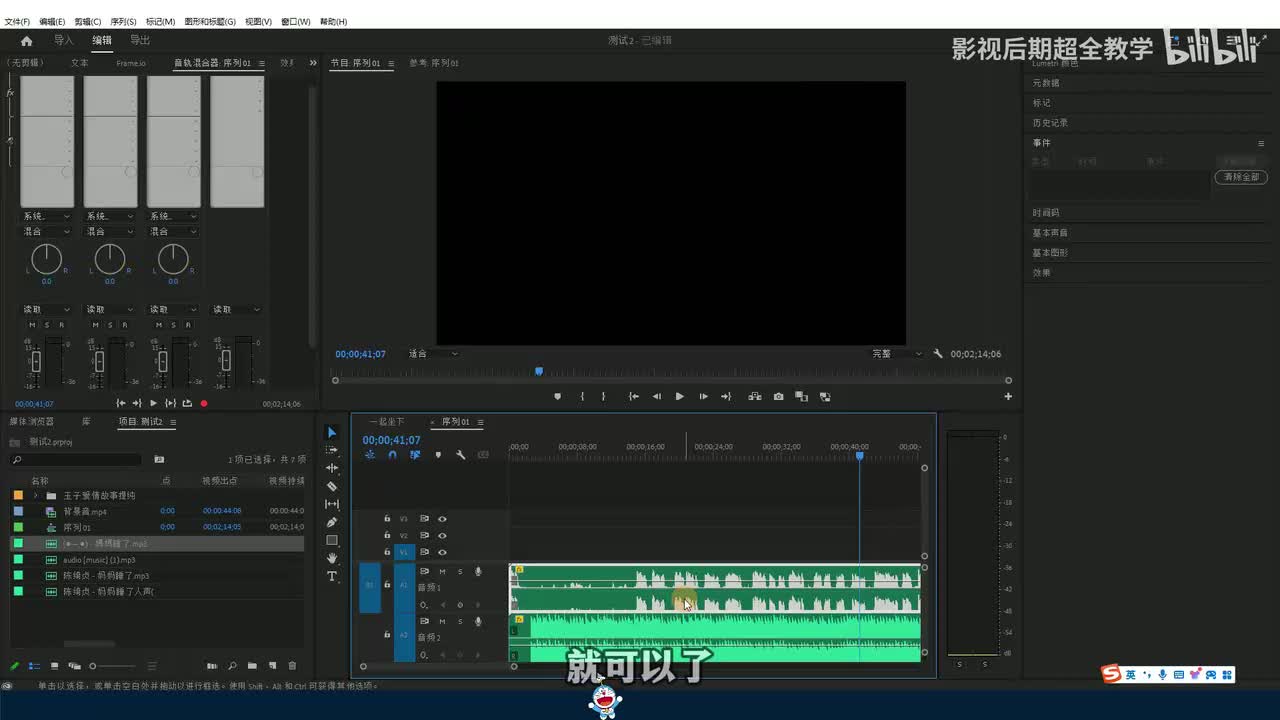Screen dimensions: 1280x720
Task: Show hidden panel tabs overflow chevrons
Action: (x=313, y=63)
